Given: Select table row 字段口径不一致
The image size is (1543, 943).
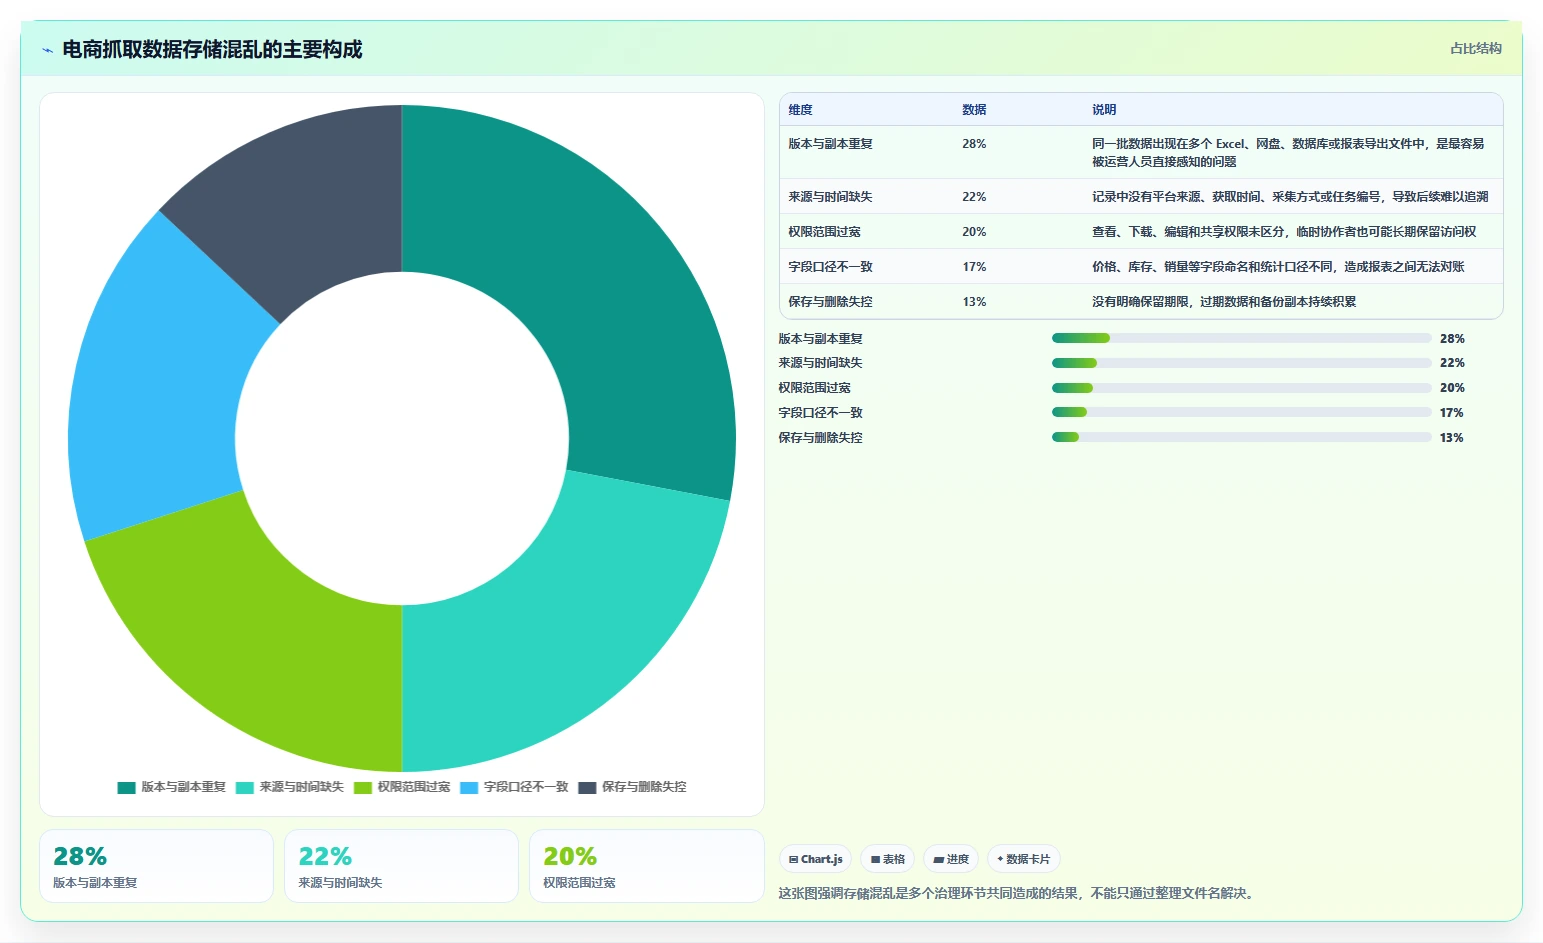Looking at the screenshot, I should (1141, 267).
